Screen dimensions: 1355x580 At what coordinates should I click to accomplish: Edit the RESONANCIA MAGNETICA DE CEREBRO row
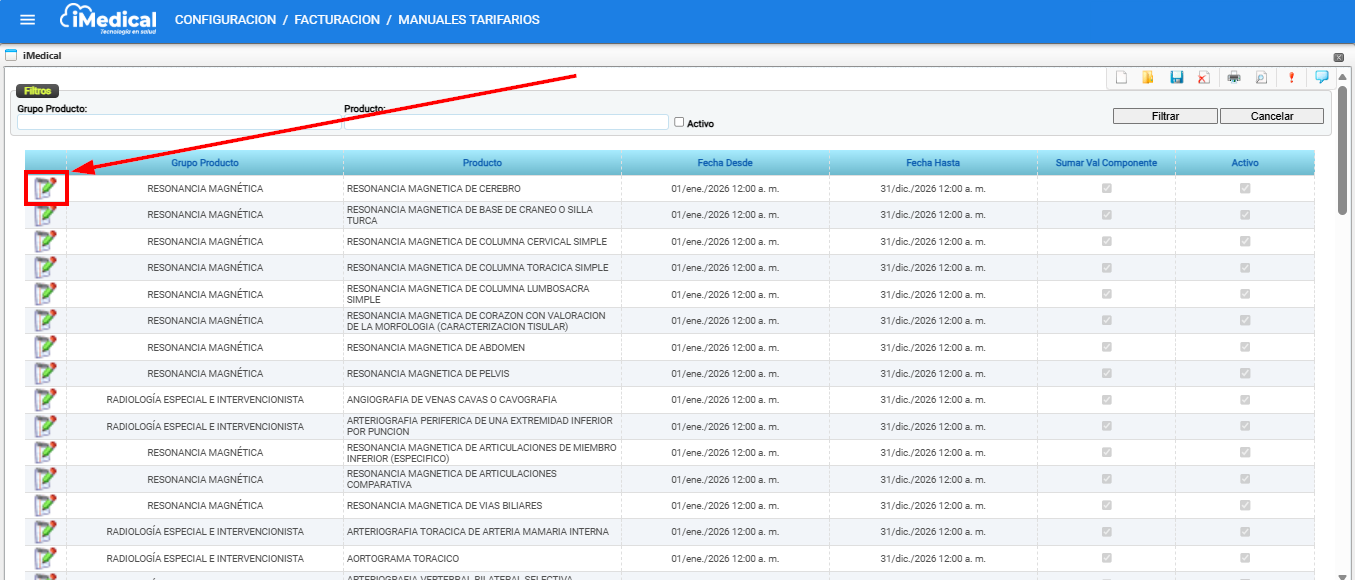click(45, 188)
